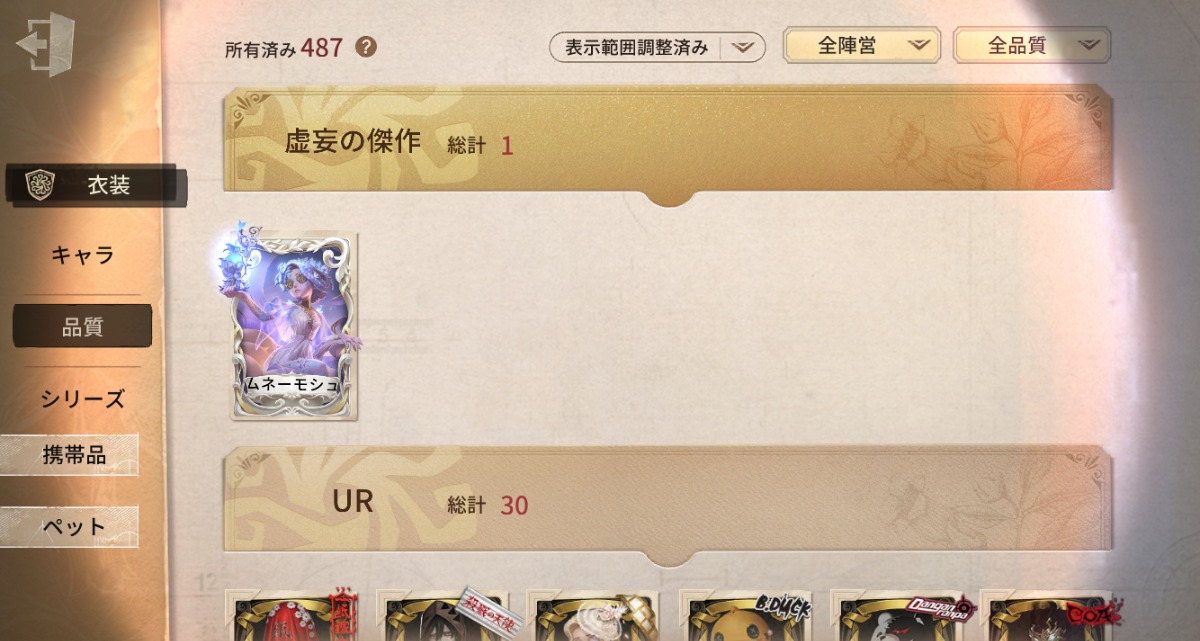Open the ムネーモシュ costume card
This screenshot has height=641, width=1200.
[293, 326]
